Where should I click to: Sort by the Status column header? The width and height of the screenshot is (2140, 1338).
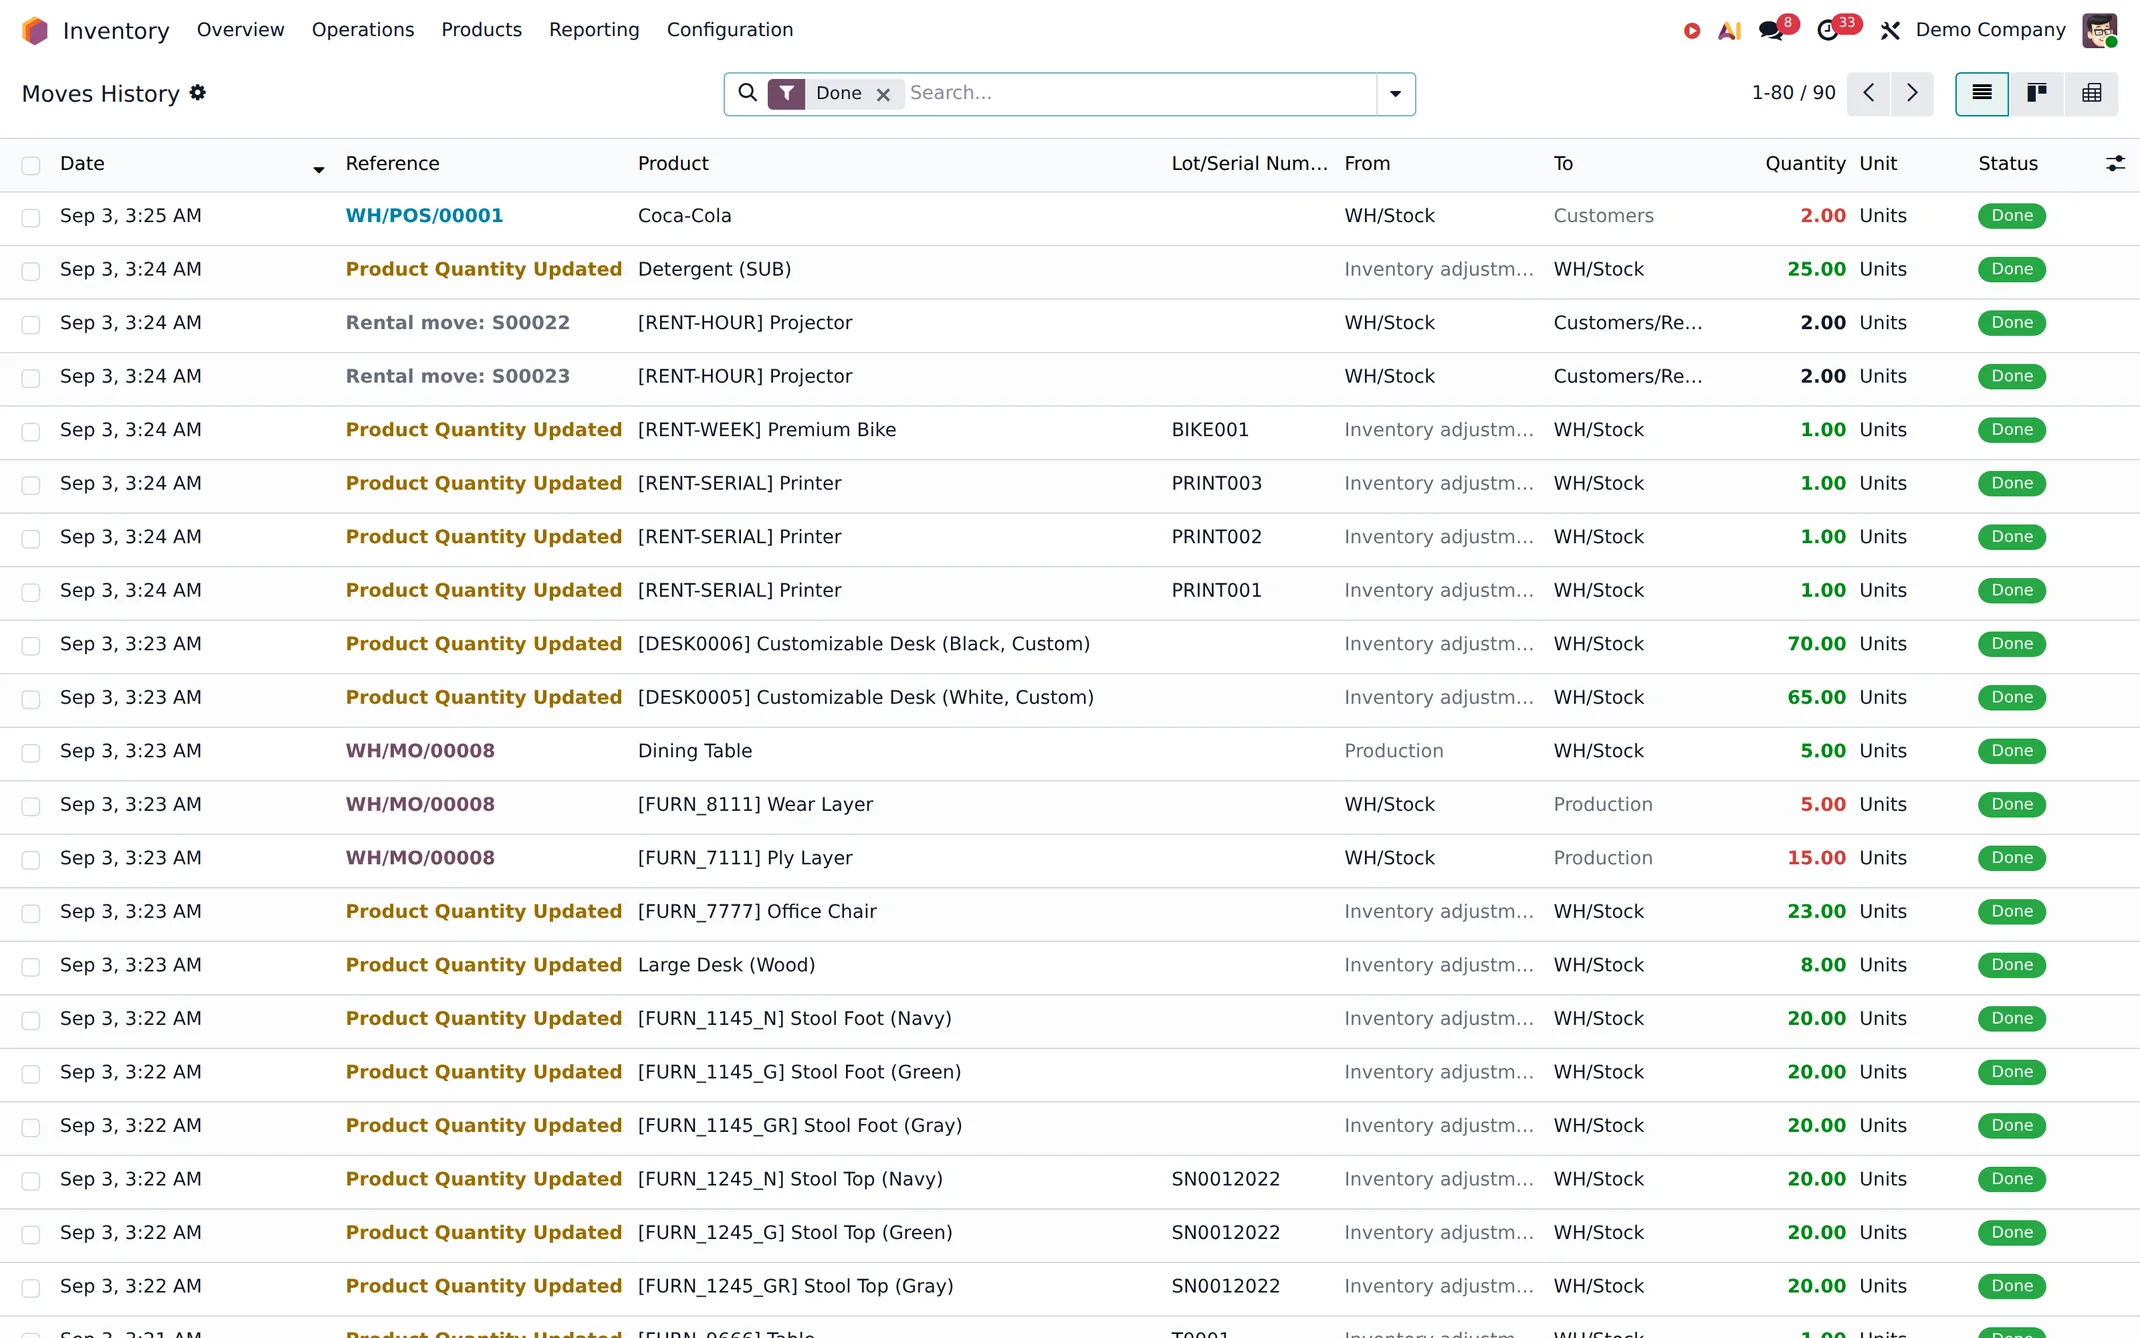click(x=2007, y=163)
